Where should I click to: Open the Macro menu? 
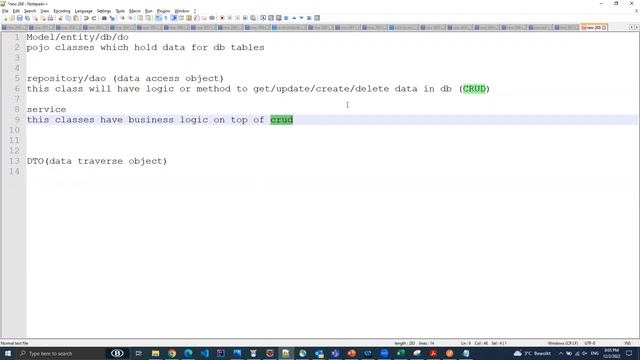(x=135, y=11)
